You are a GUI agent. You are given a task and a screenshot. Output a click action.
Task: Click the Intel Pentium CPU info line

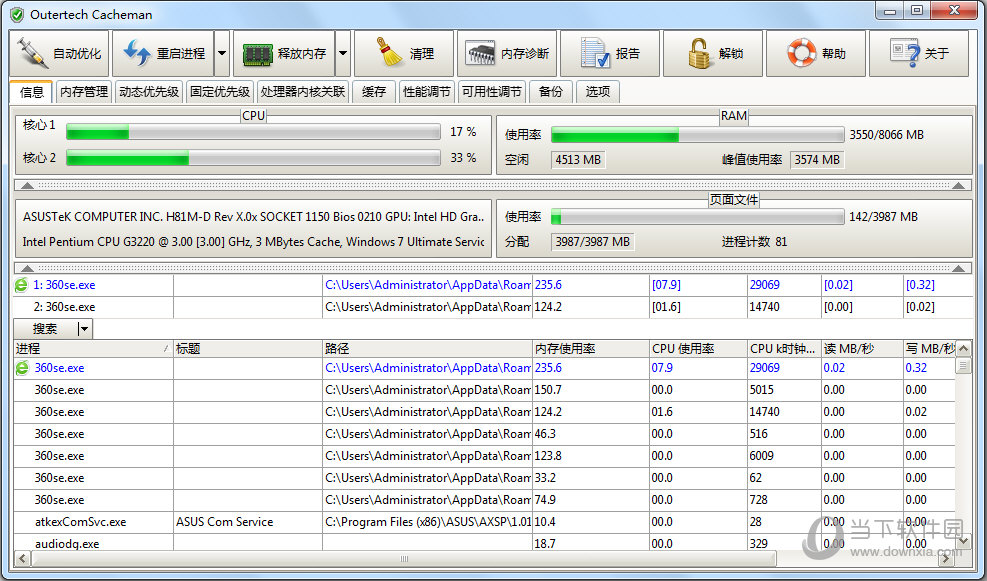pos(253,242)
